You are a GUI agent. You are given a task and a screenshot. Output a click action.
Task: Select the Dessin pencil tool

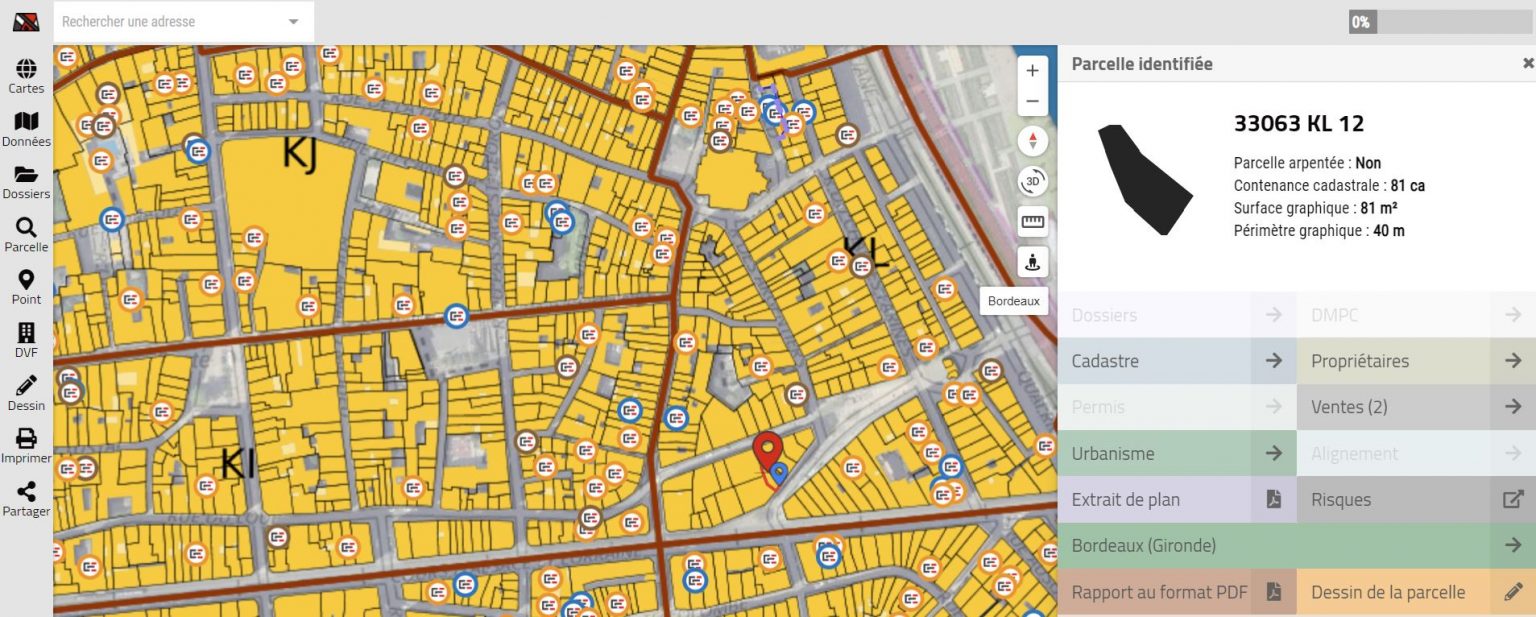(26, 387)
